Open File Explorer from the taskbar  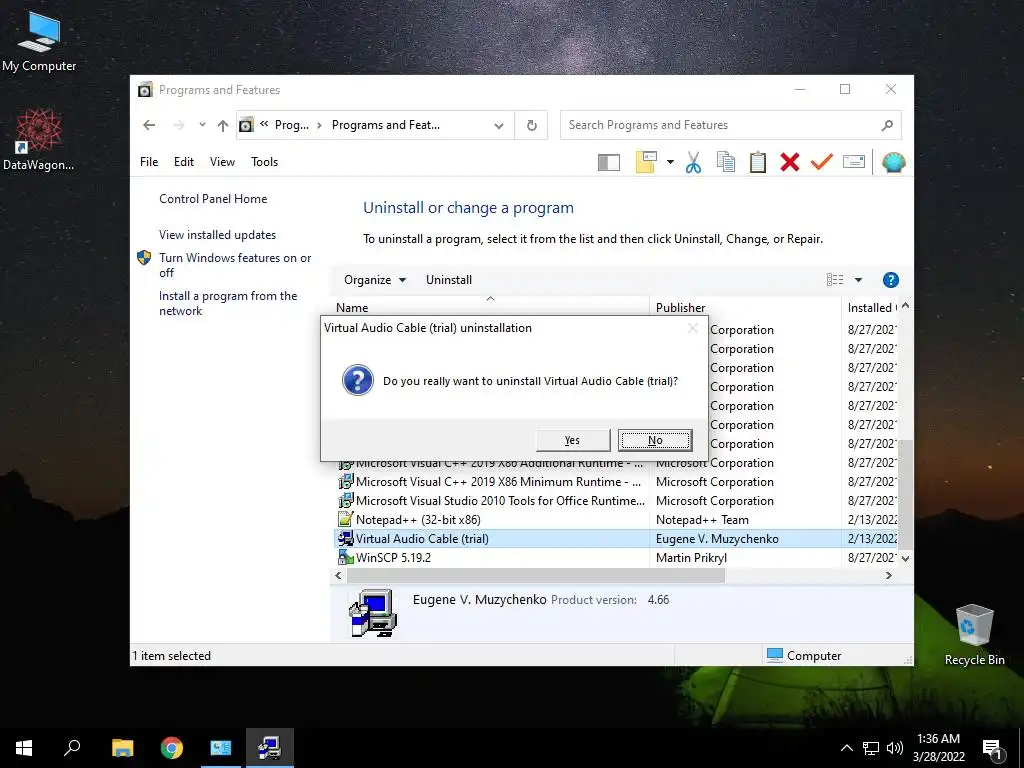coord(122,748)
